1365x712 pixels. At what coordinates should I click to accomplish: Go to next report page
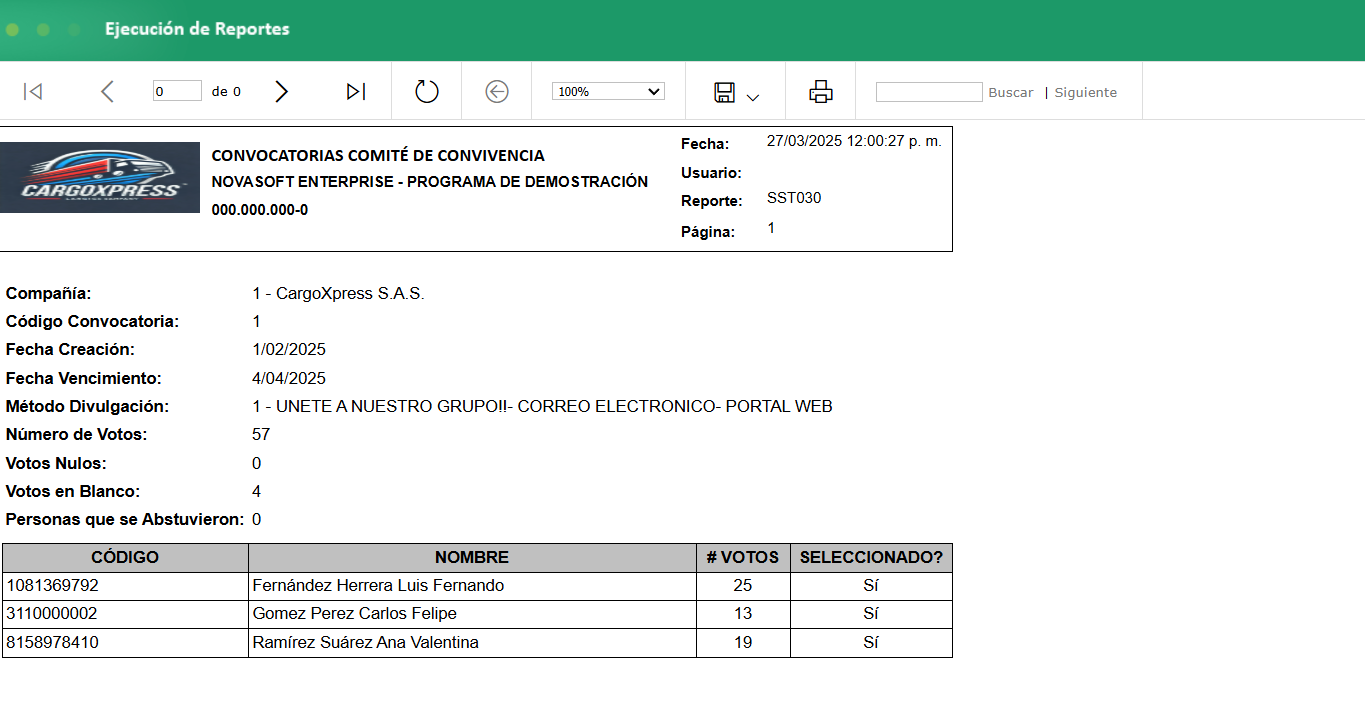tap(282, 92)
